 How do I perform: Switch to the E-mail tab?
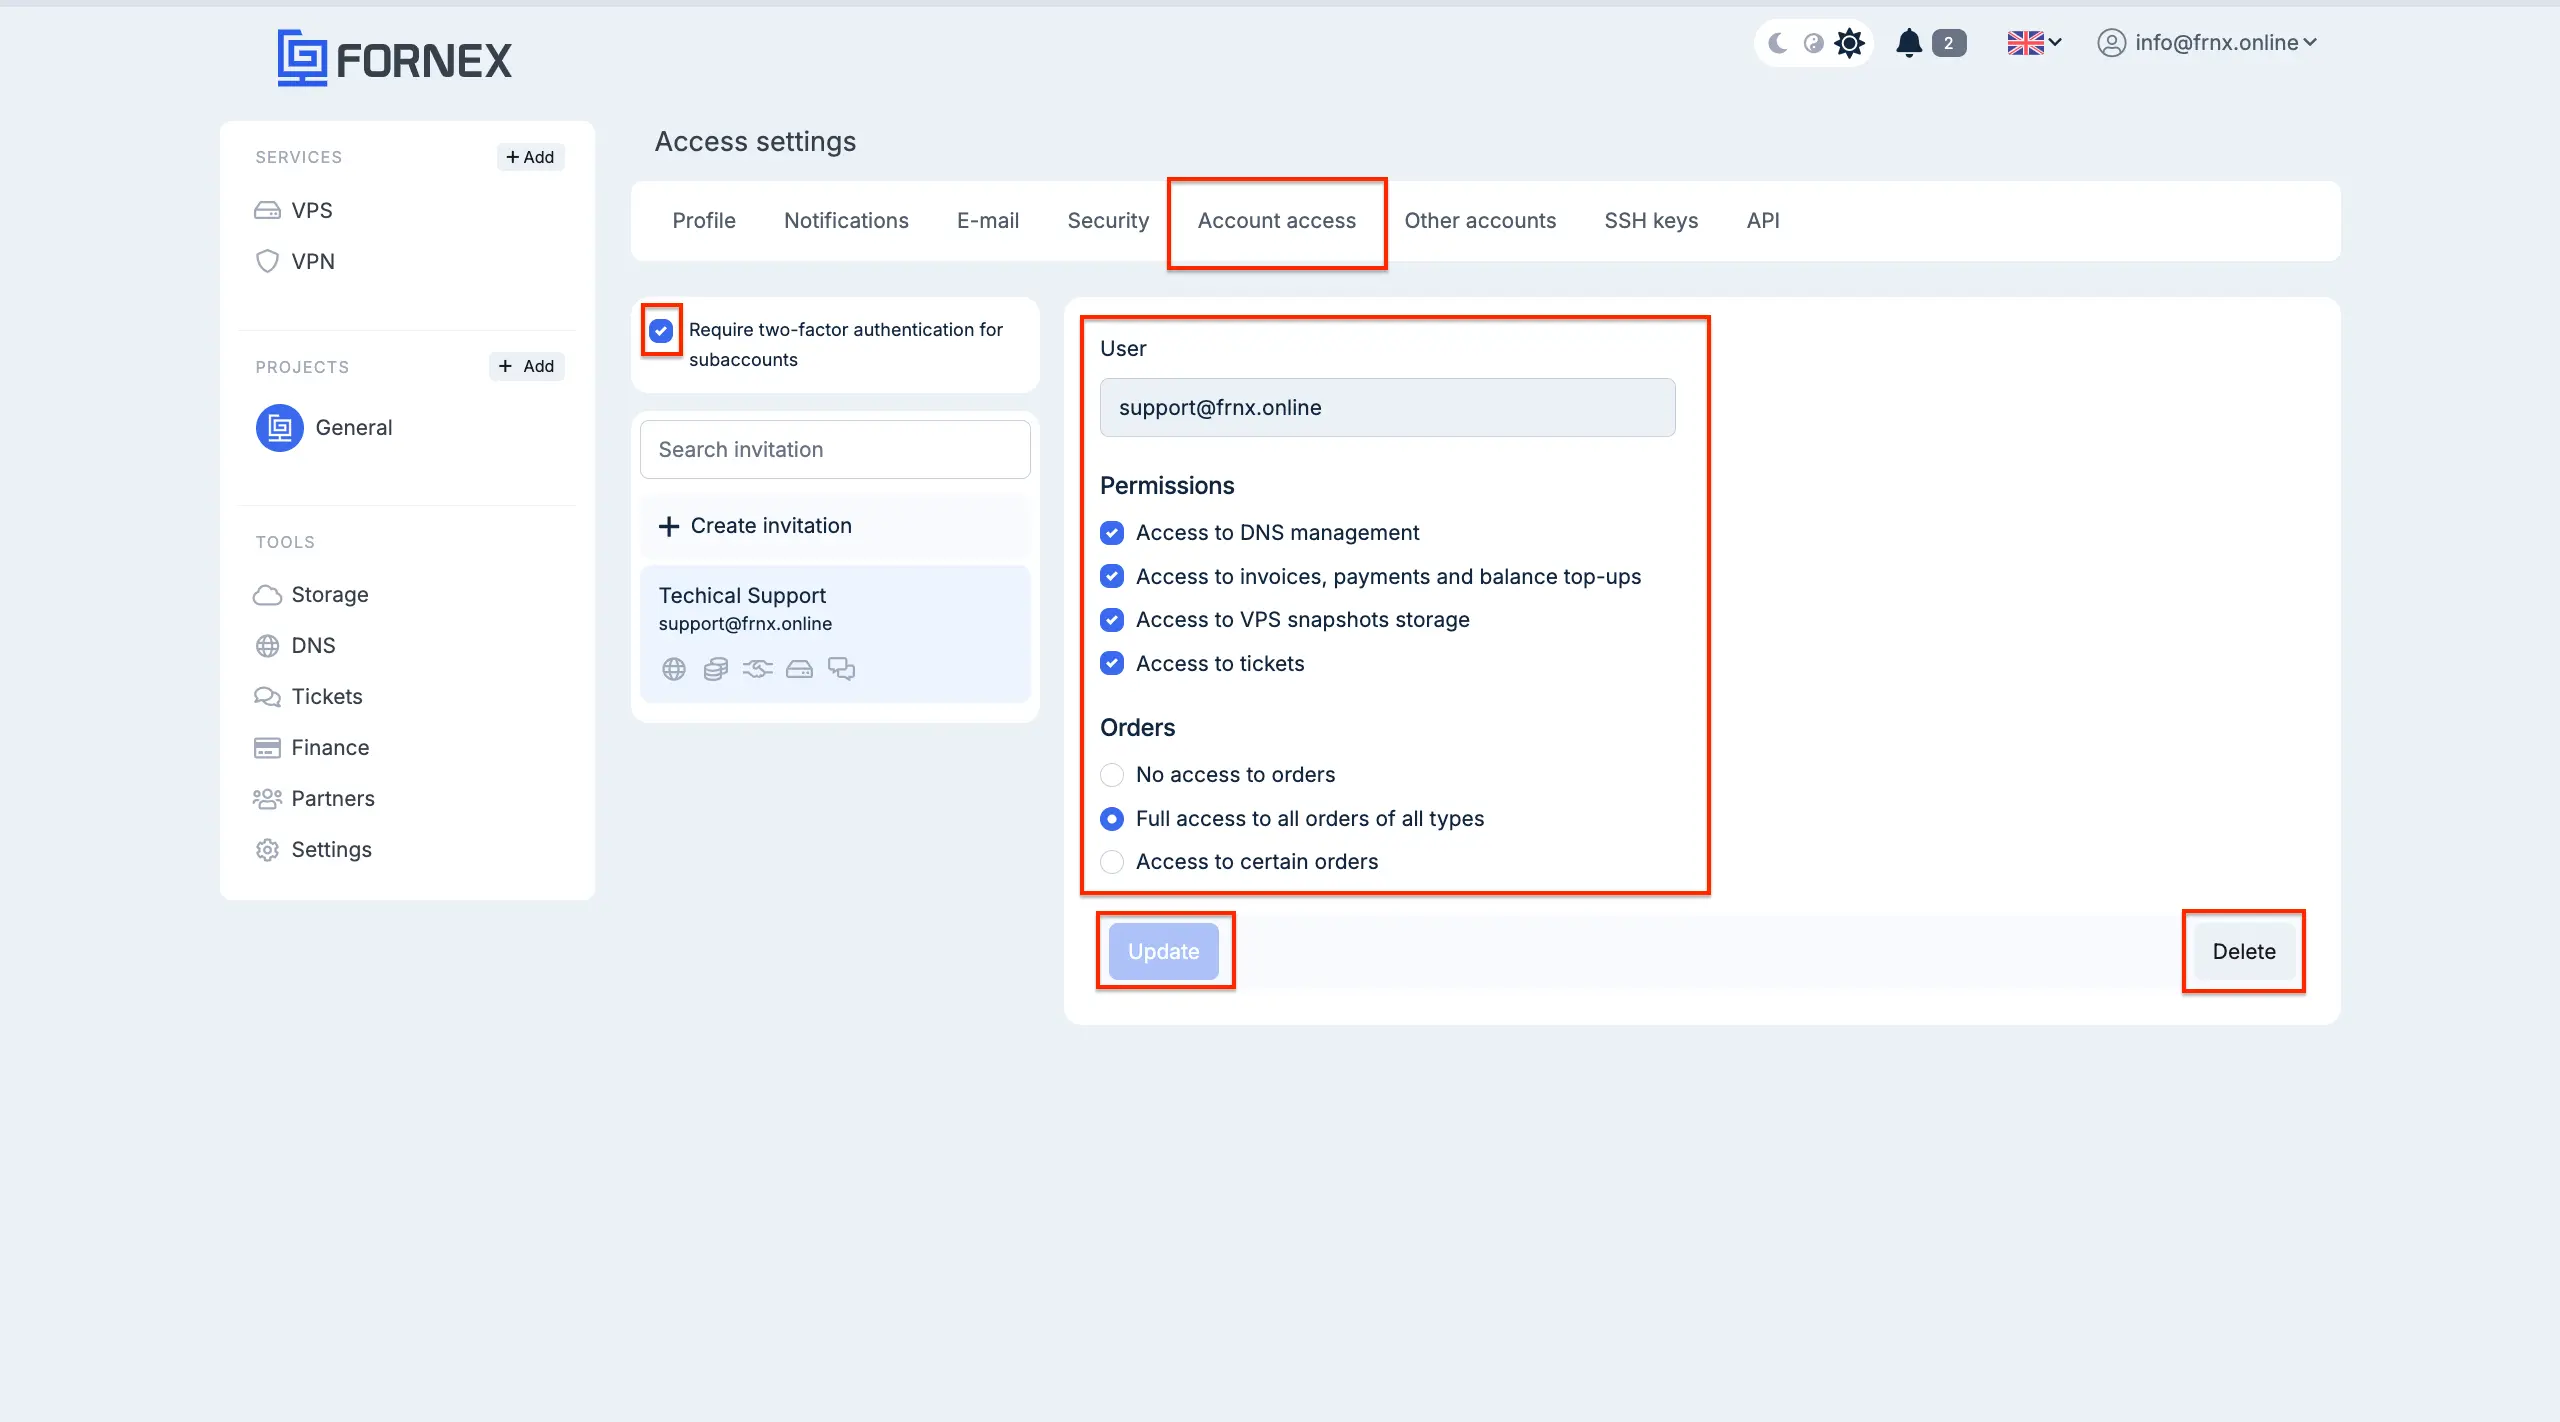(988, 221)
